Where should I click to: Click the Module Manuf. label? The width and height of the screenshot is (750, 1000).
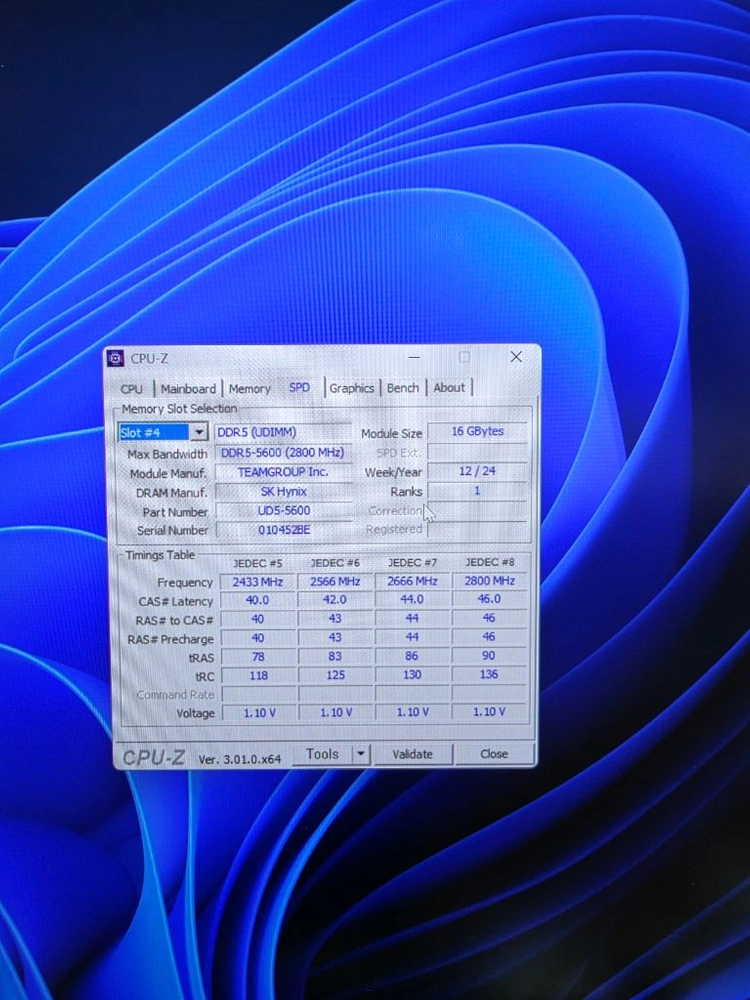click(168, 473)
